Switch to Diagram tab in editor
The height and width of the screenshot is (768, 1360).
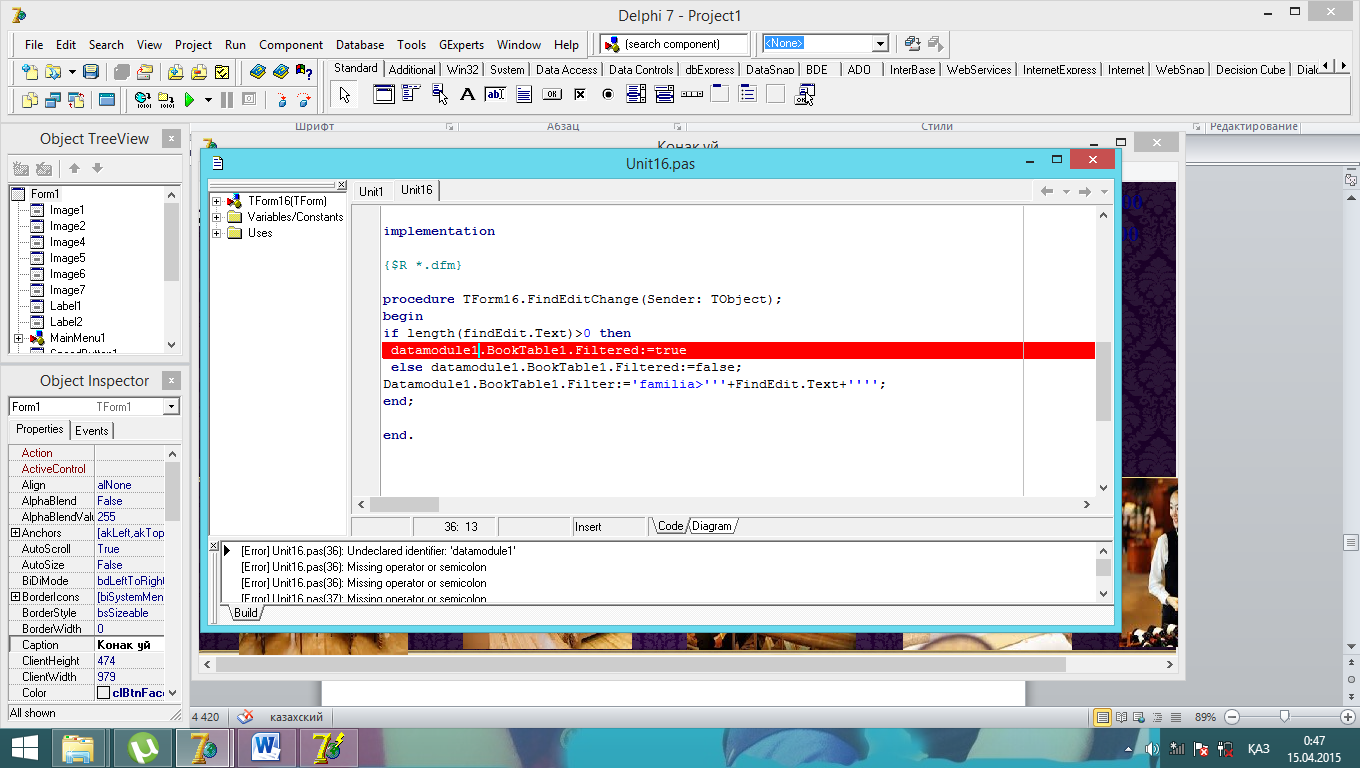point(711,526)
